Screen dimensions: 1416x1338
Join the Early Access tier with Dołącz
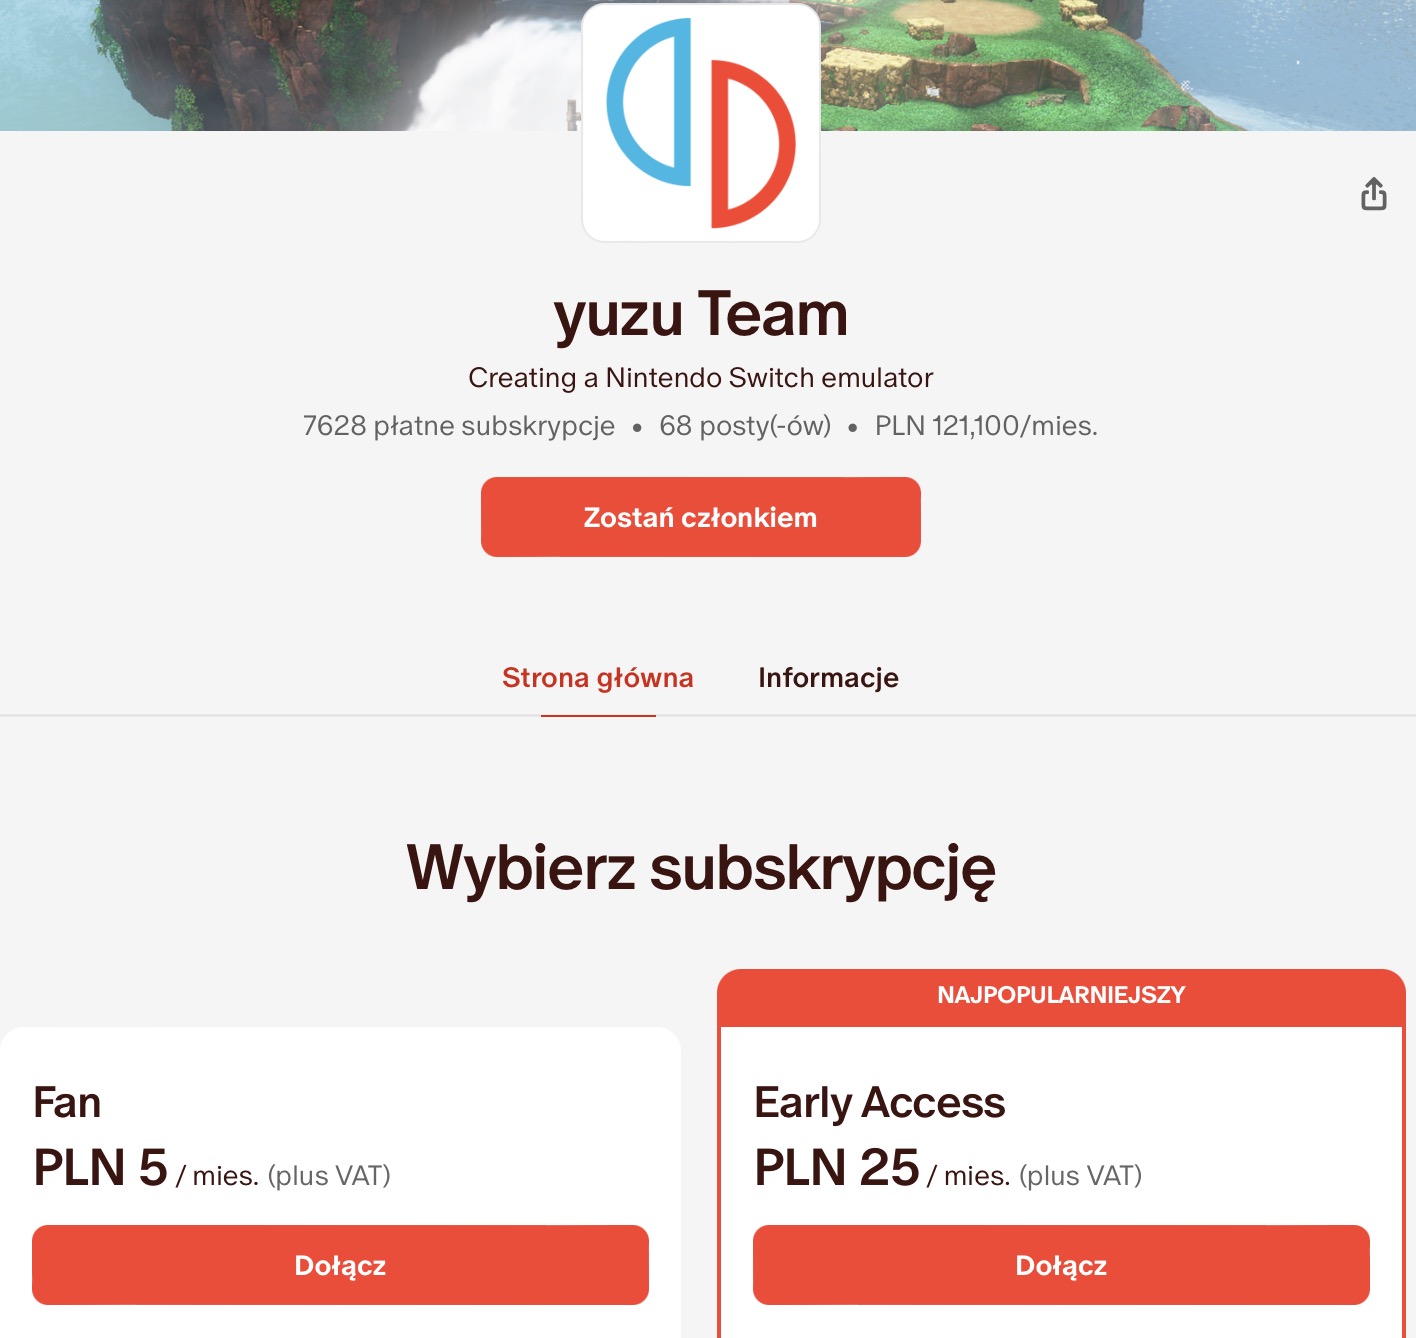click(x=1061, y=1265)
